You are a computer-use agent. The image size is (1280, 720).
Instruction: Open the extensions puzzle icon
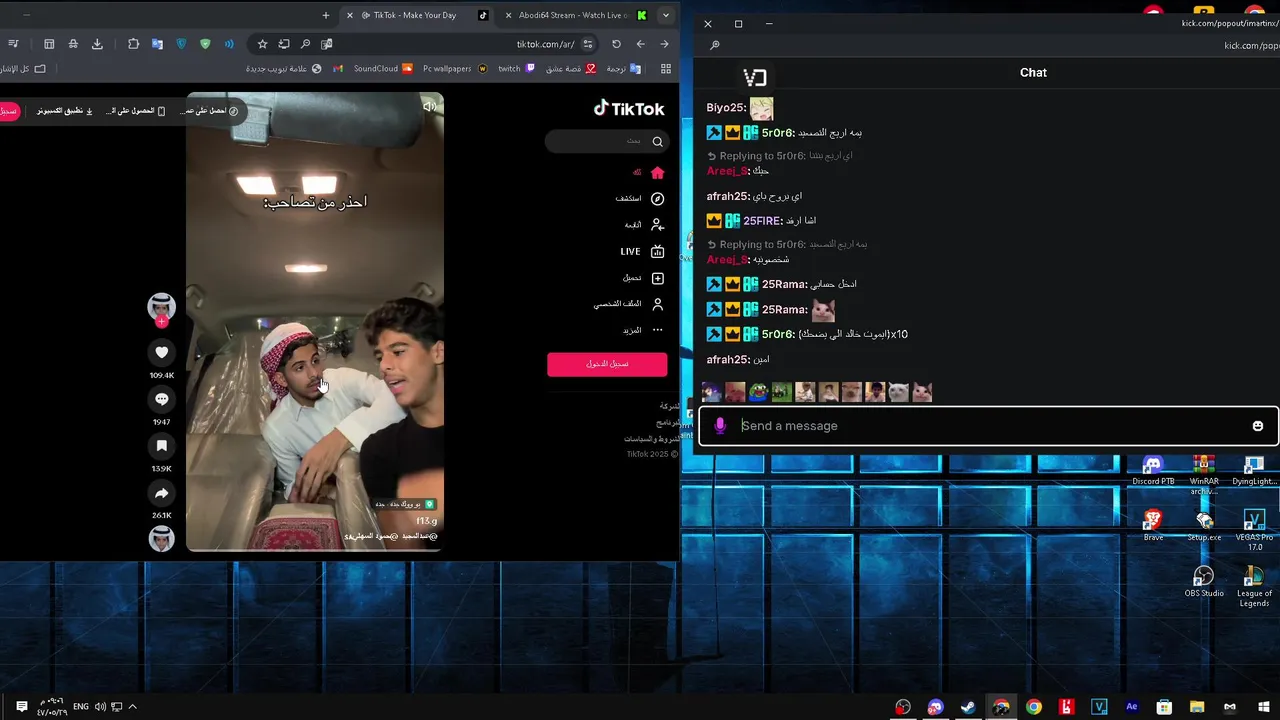point(133,44)
